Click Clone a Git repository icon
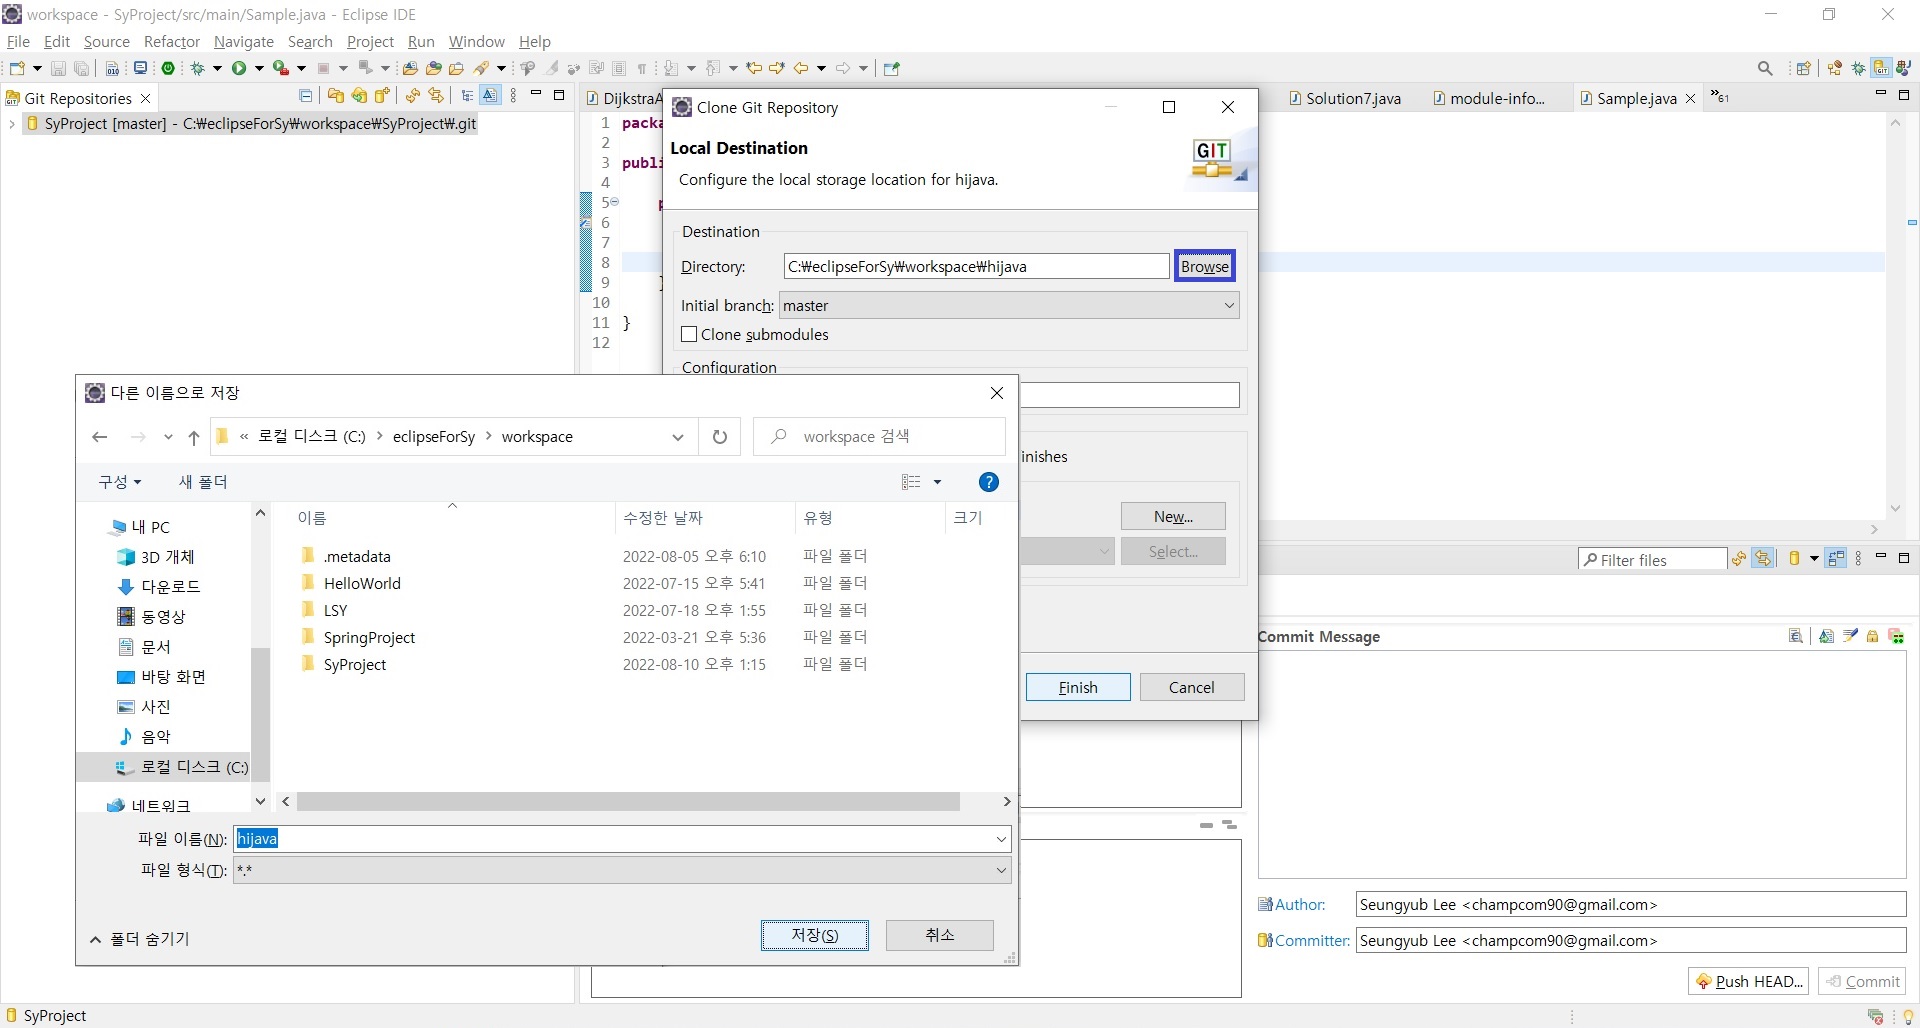This screenshot has width=1920, height=1028. point(359,96)
